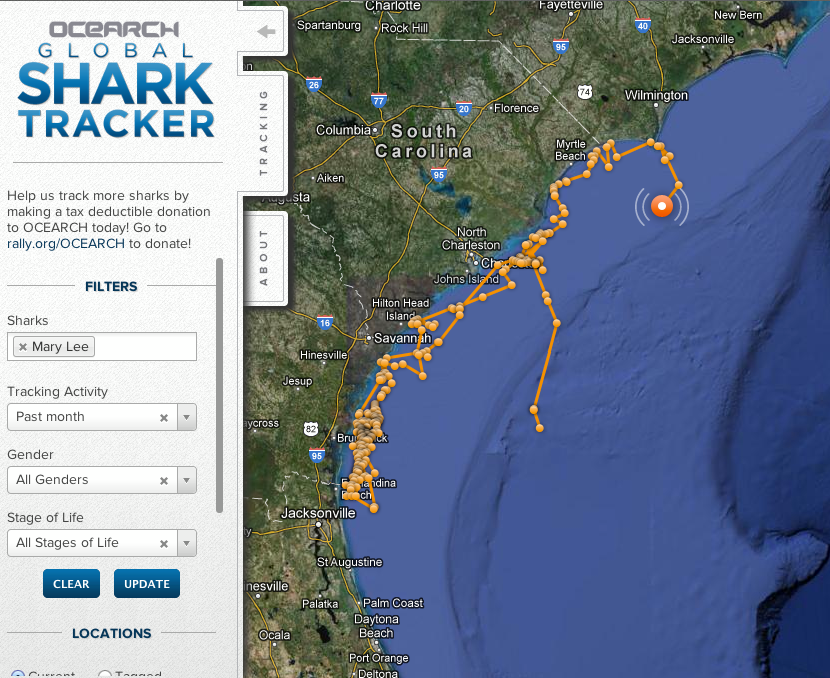Switch to the vertical About tab
This screenshot has height=678, width=830.
tap(264, 257)
